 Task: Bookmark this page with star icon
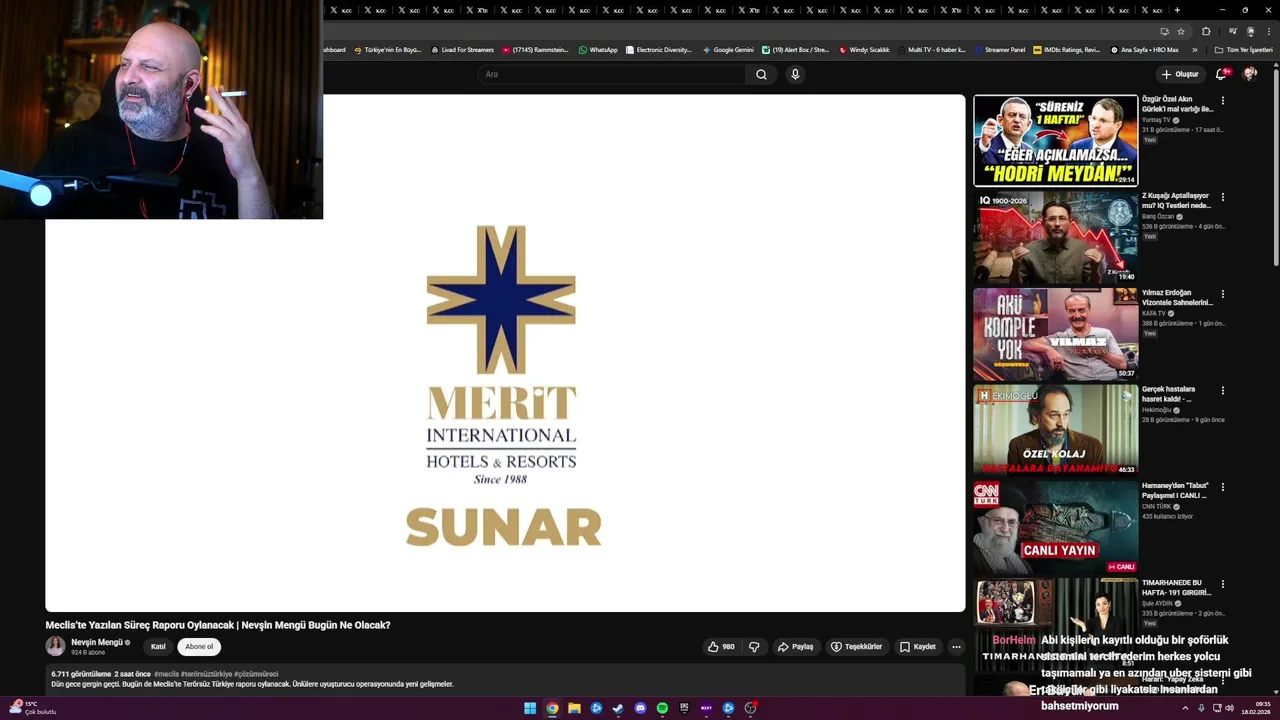[1181, 31]
